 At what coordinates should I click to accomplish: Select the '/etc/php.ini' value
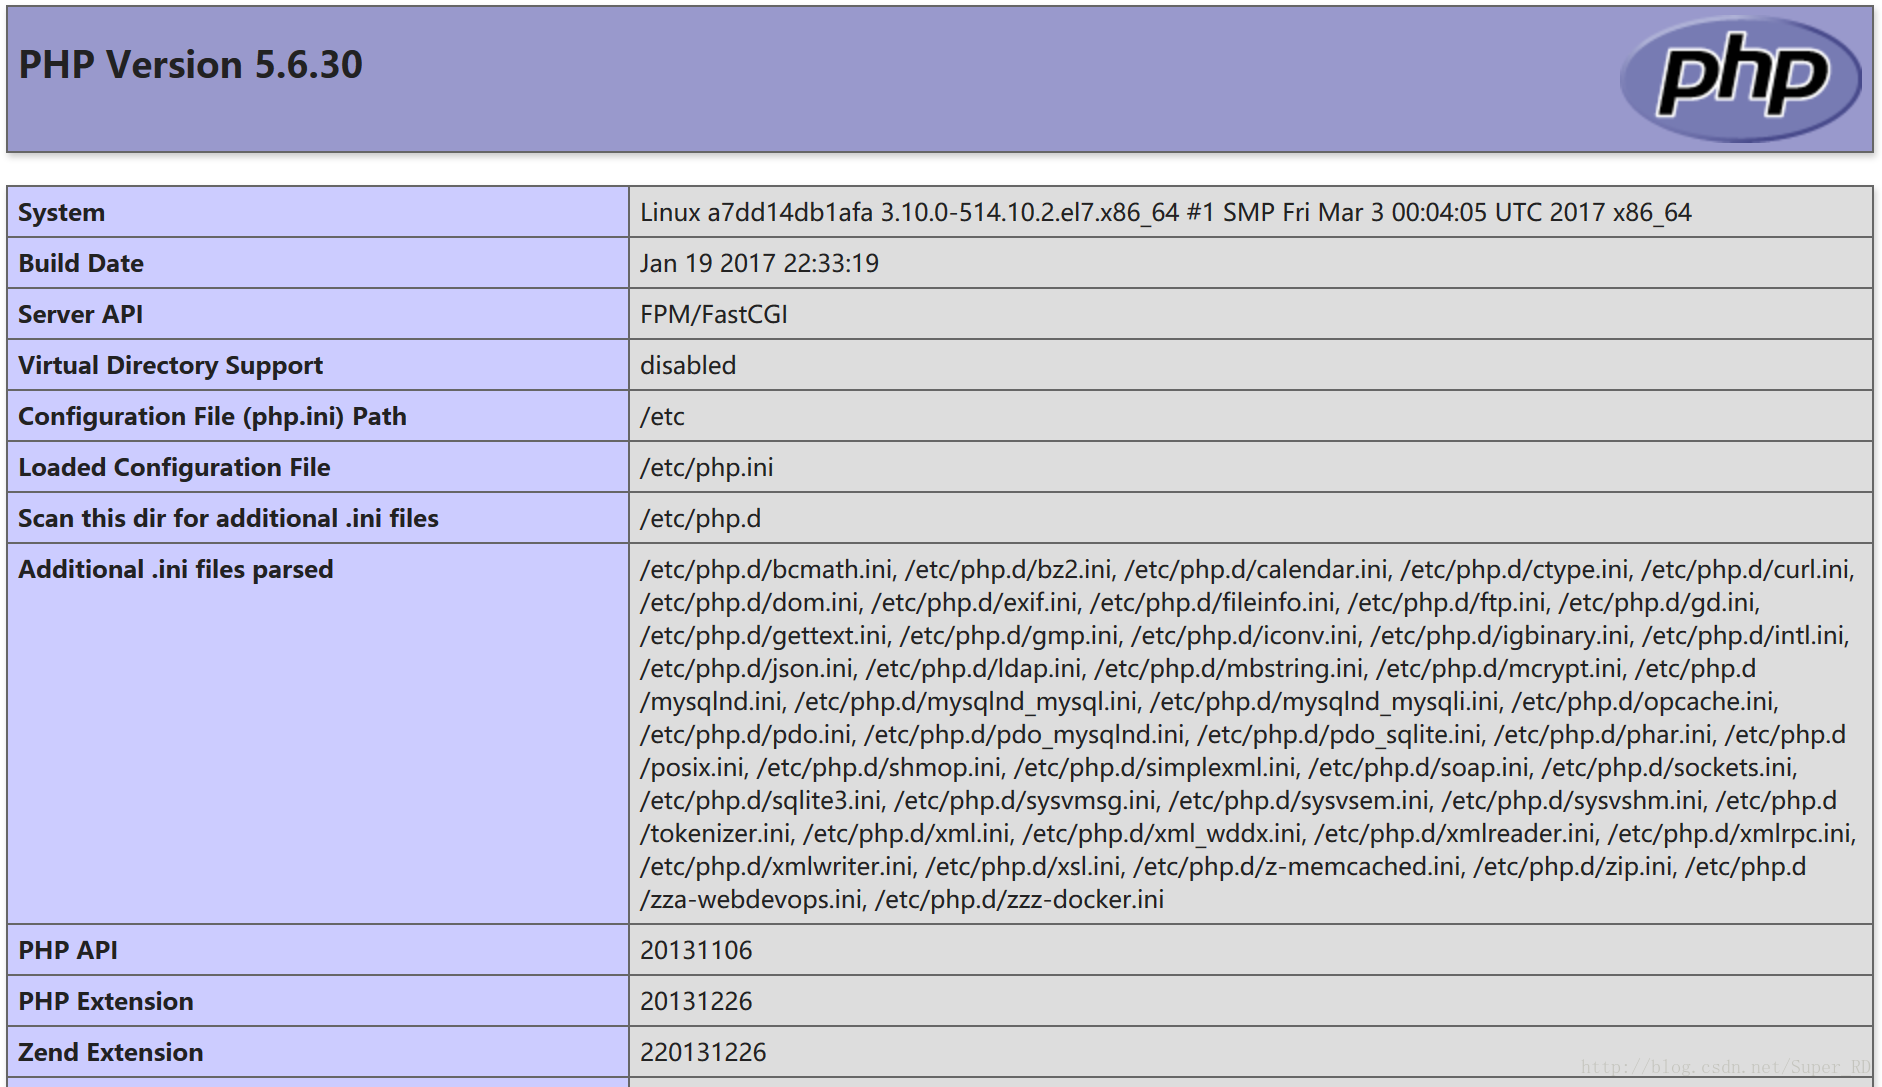tap(707, 468)
